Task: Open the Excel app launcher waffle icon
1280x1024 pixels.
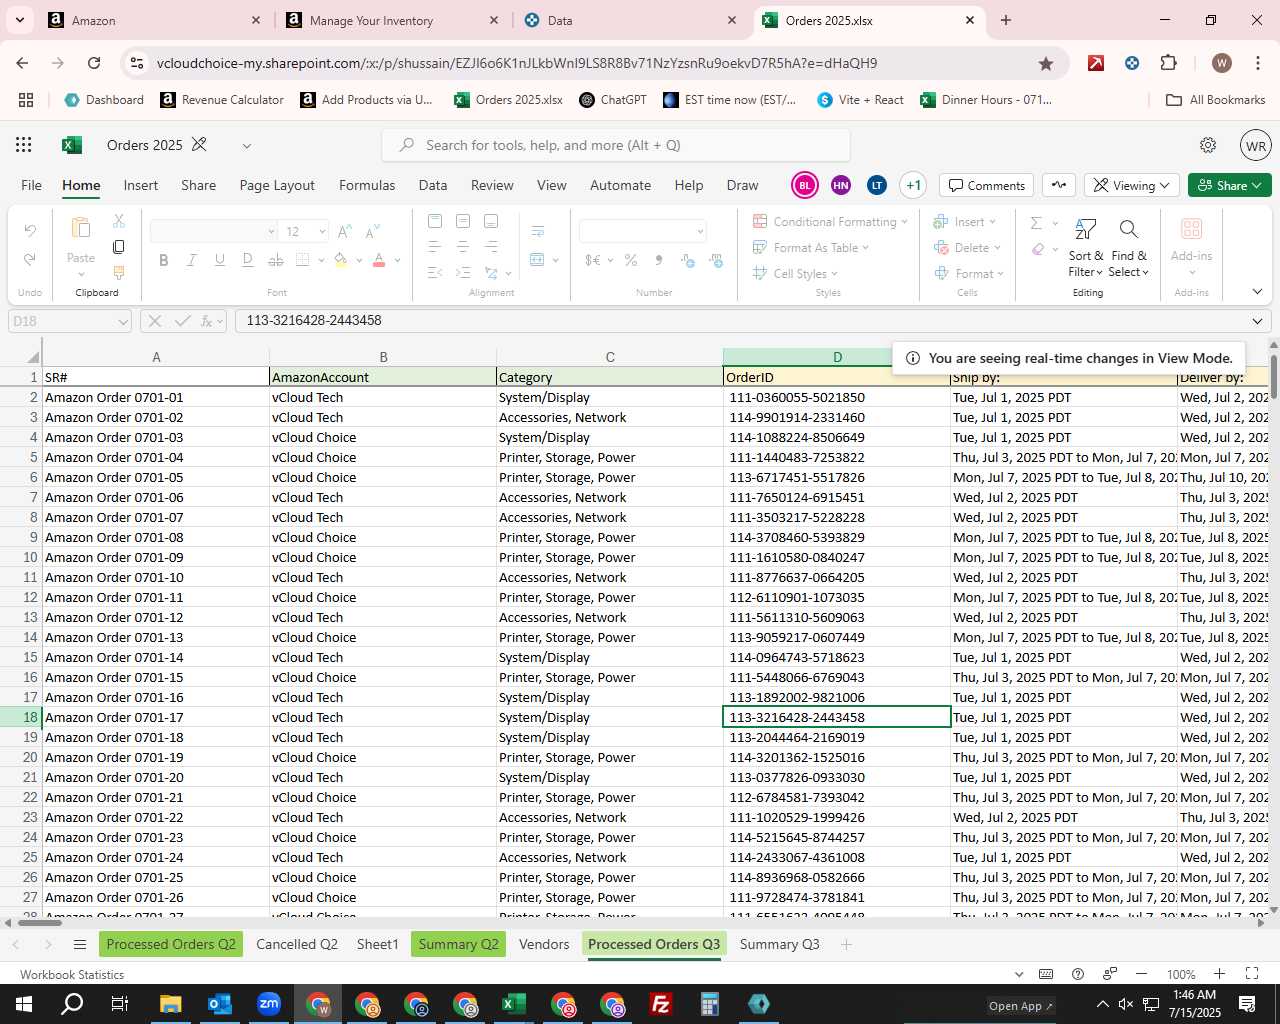Action: 23,145
